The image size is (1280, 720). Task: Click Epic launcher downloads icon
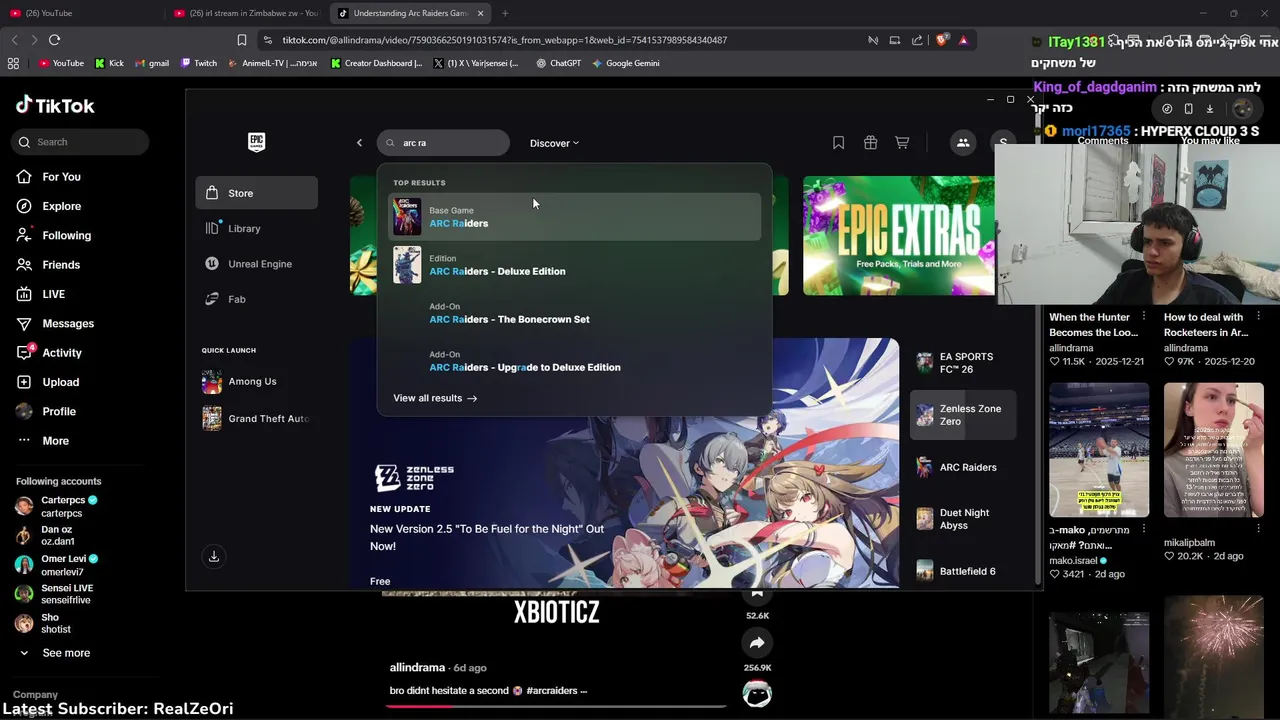tap(213, 557)
